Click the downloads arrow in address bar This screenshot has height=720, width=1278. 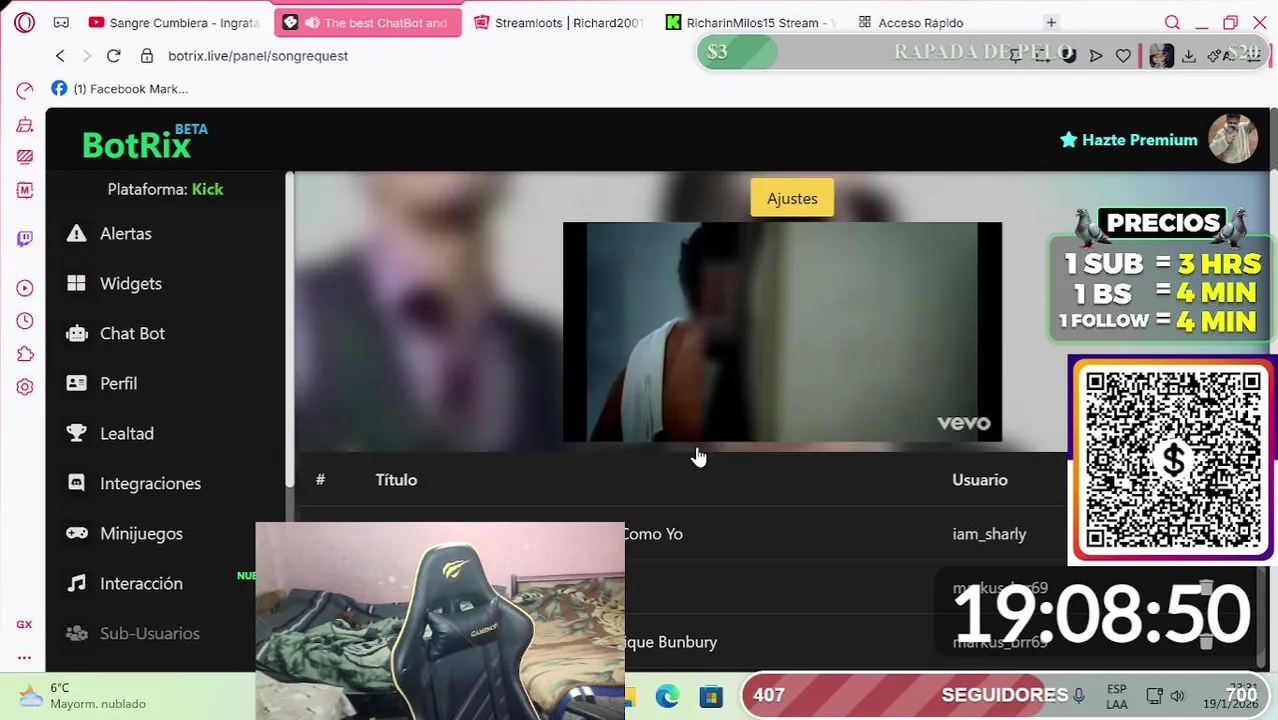(1189, 56)
